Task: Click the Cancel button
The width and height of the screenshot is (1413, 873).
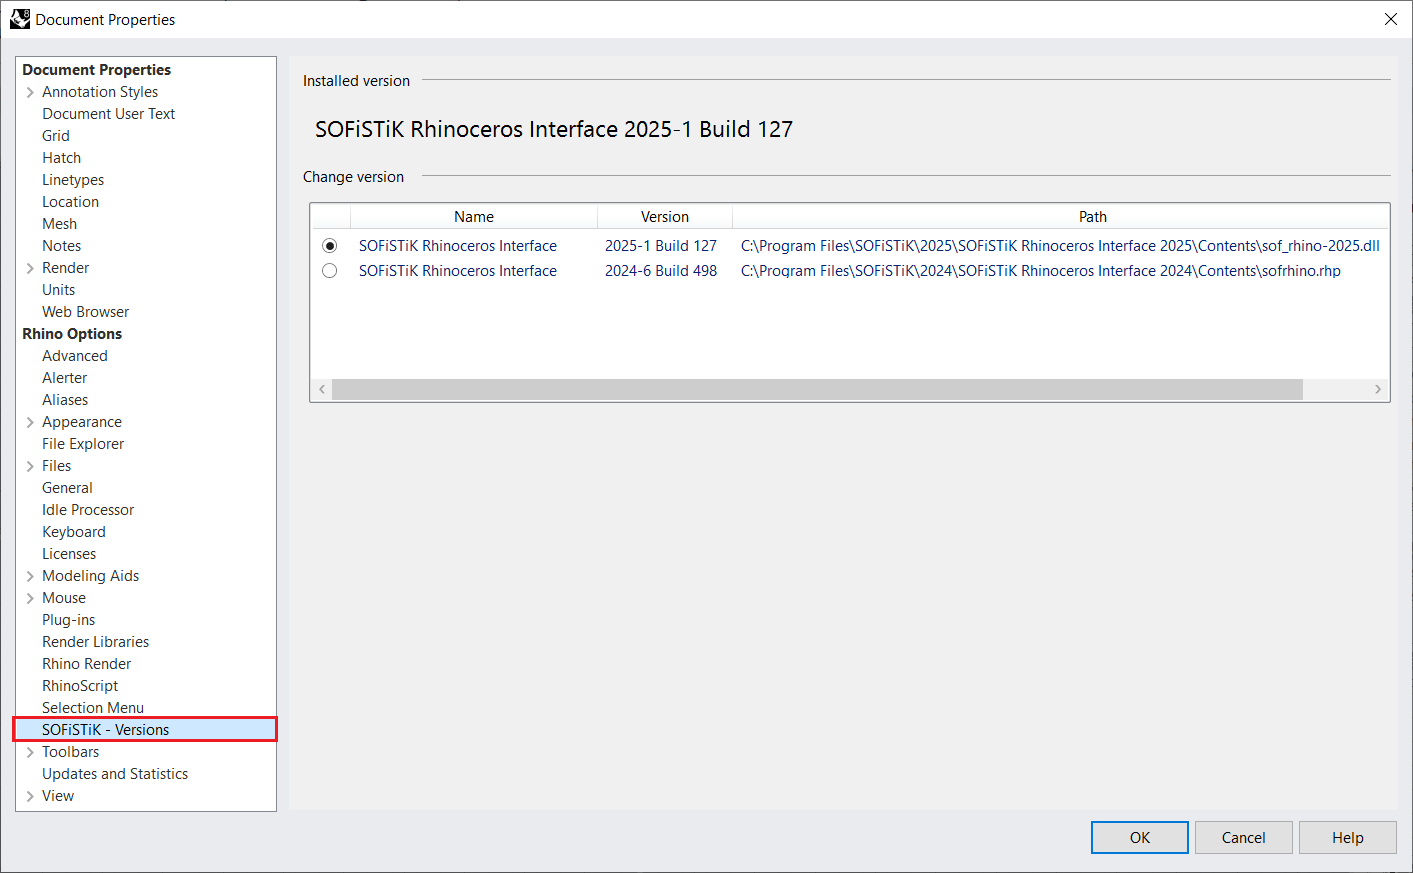Action: (1244, 838)
